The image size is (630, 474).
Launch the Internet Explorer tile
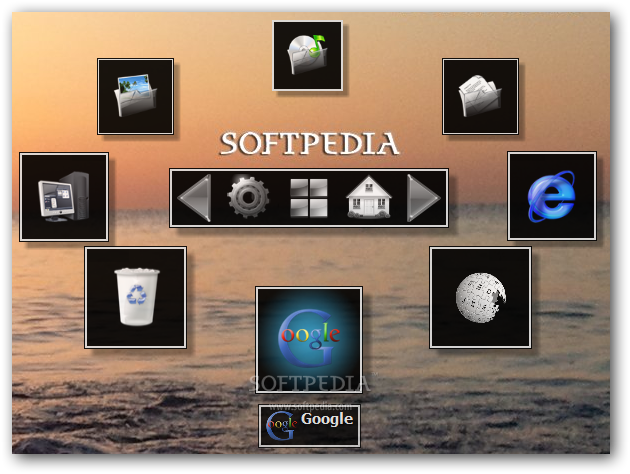pyautogui.click(x=552, y=196)
